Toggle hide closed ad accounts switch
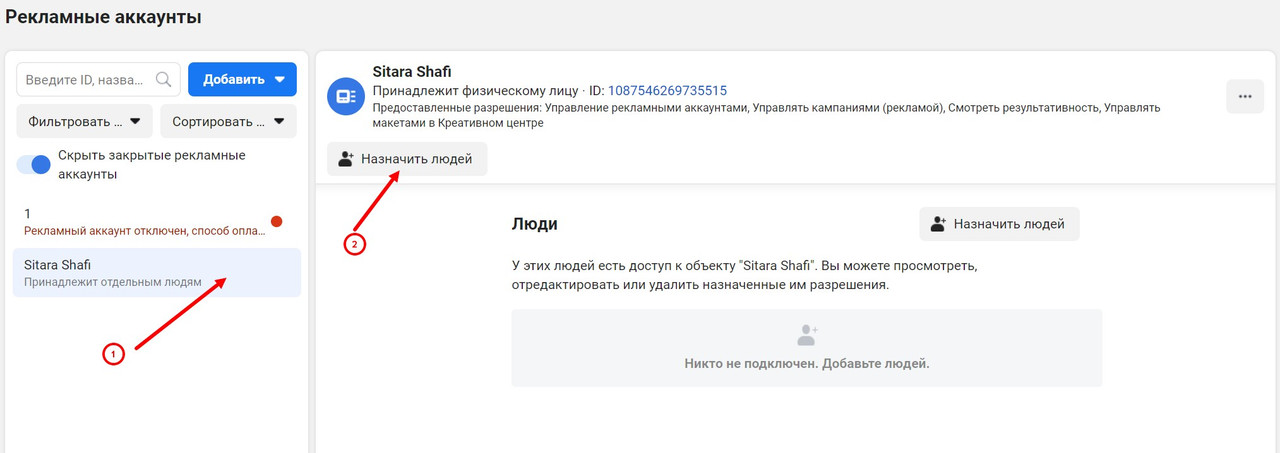 coord(33,165)
